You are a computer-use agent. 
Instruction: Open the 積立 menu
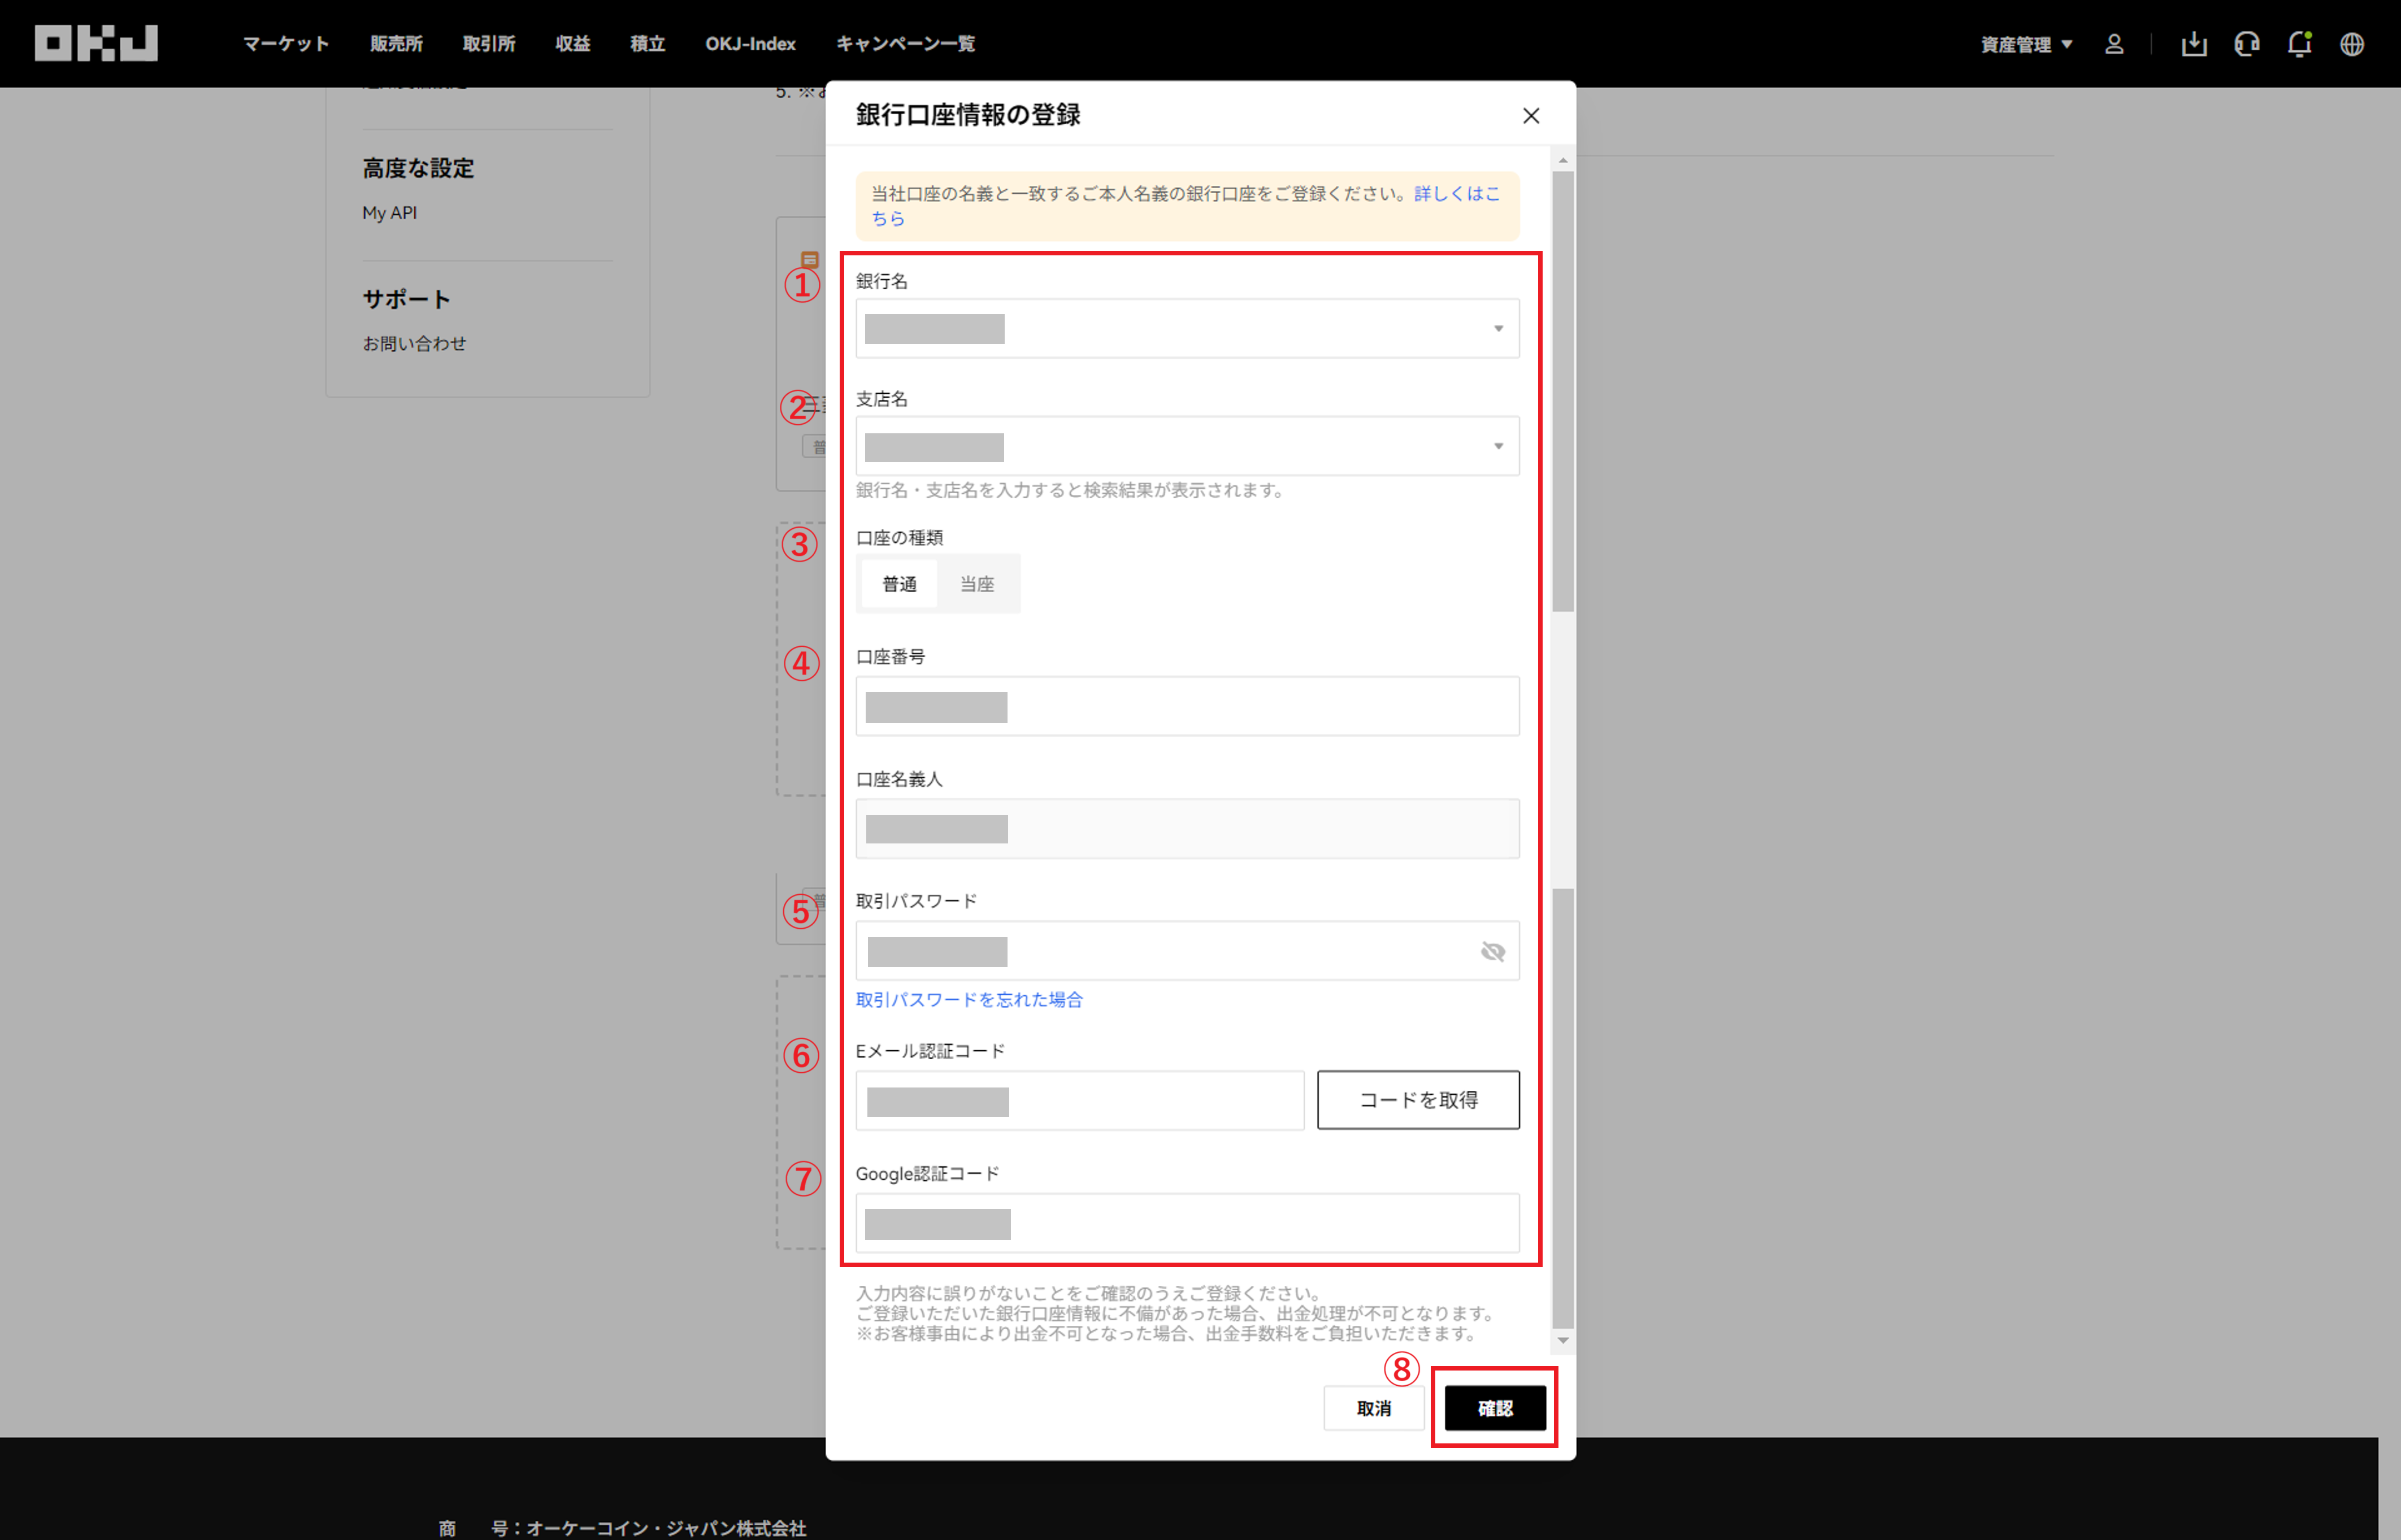click(648, 44)
